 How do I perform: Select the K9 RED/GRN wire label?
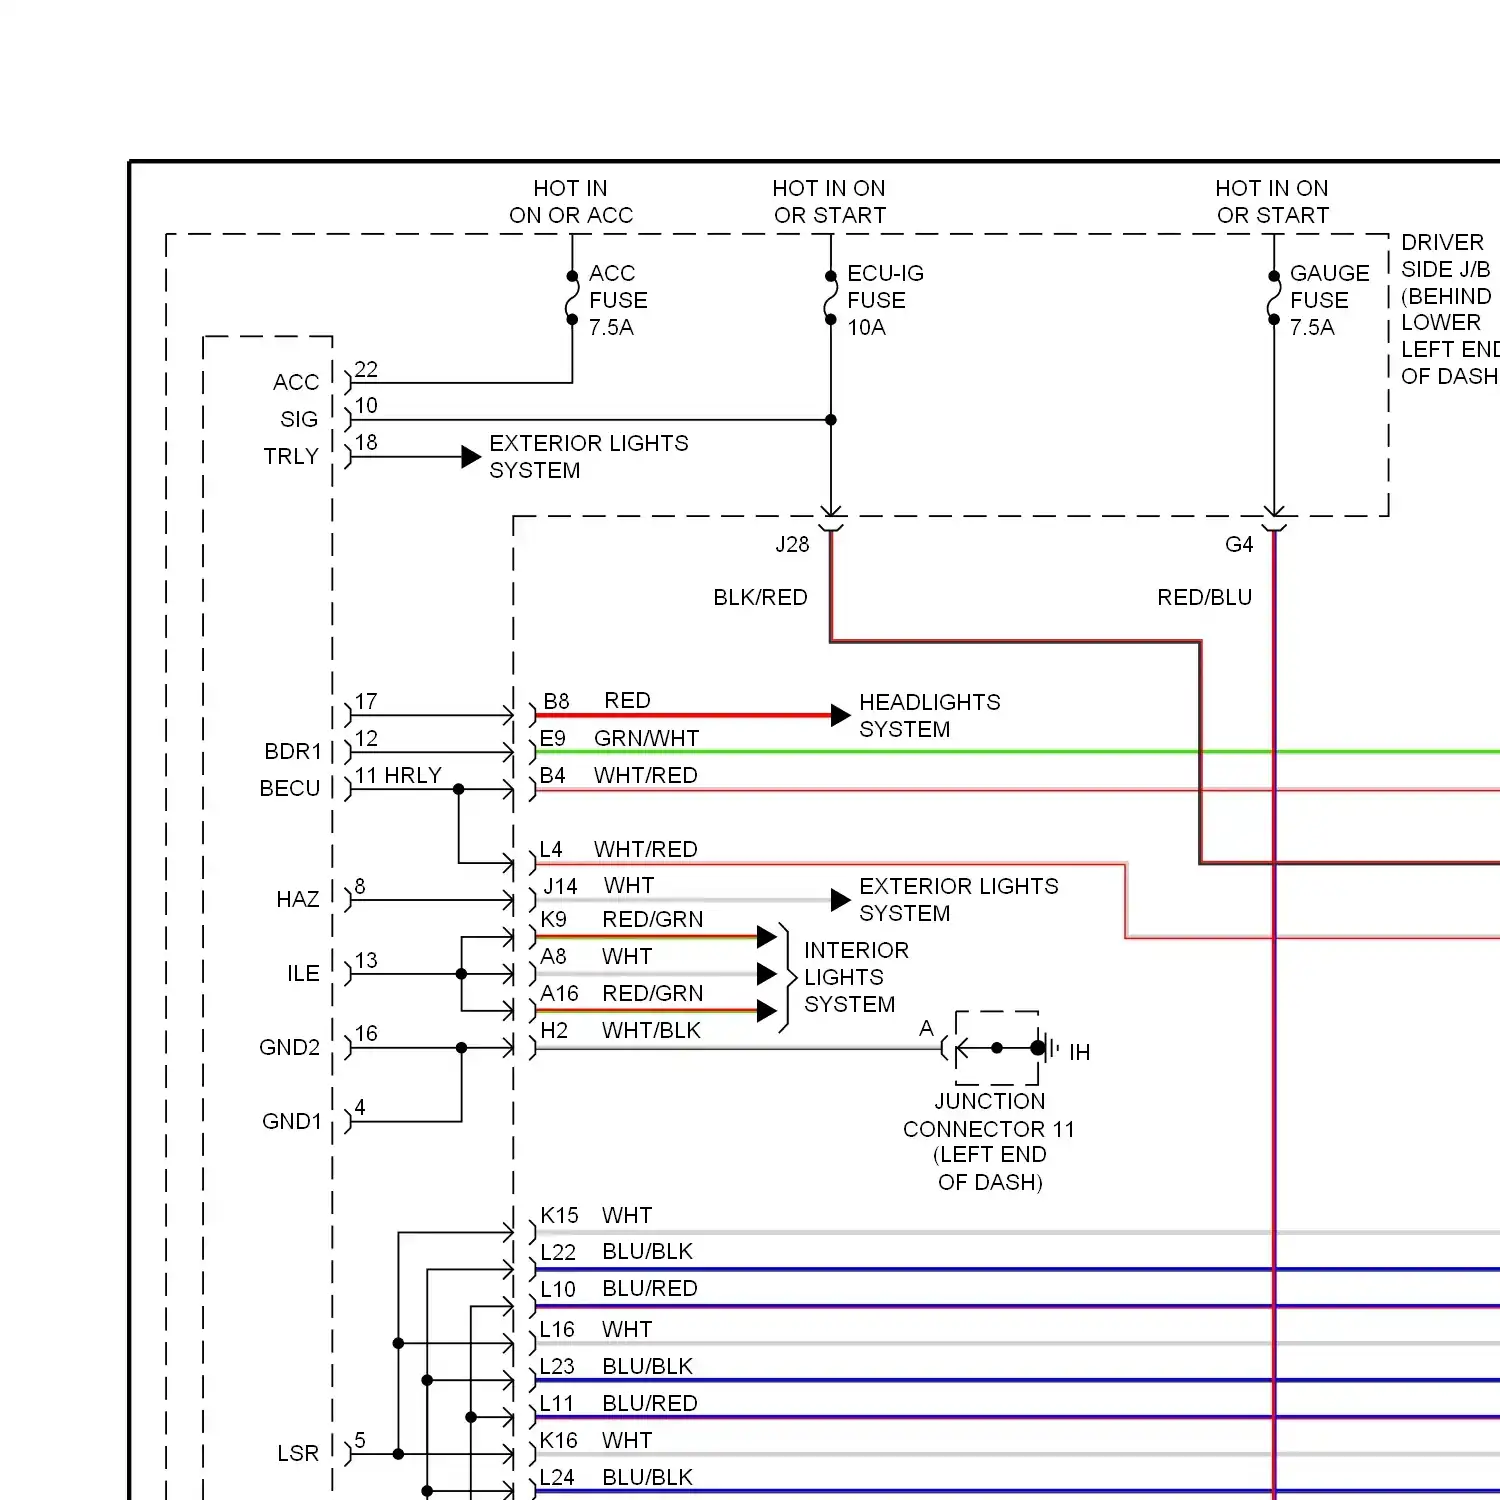point(621,919)
